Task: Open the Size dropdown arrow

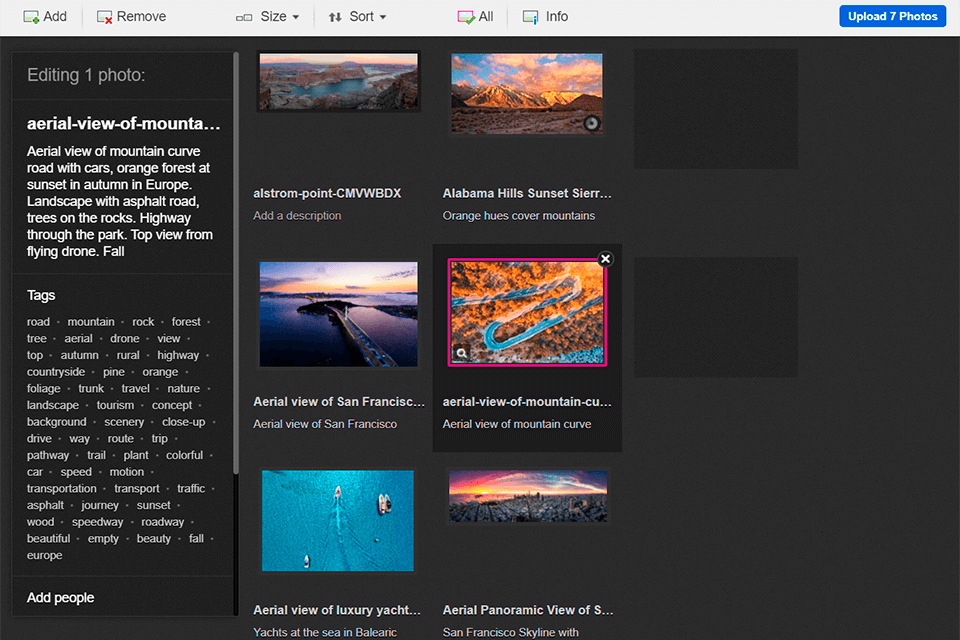Action: [x=296, y=17]
